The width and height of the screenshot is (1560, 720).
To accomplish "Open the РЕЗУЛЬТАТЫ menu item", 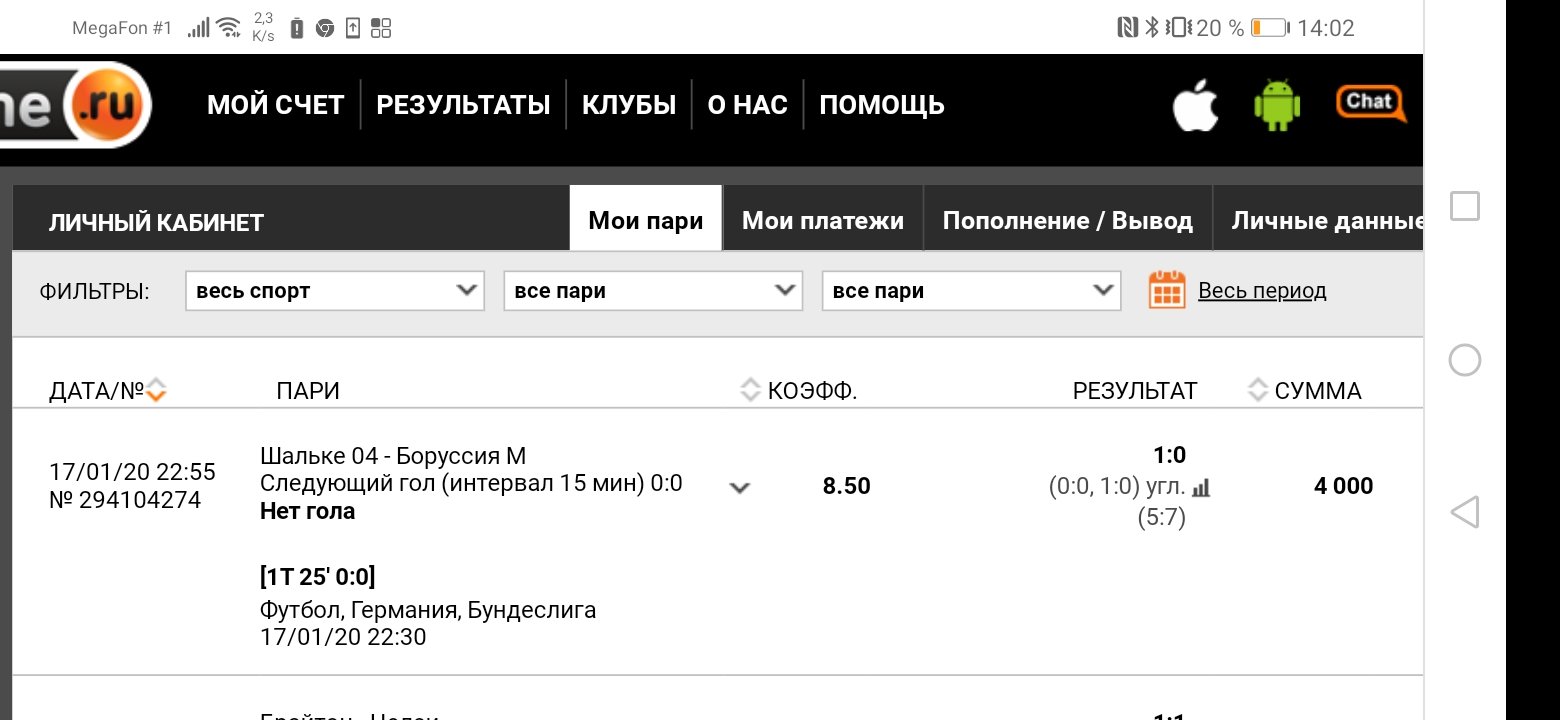I will point(463,105).
